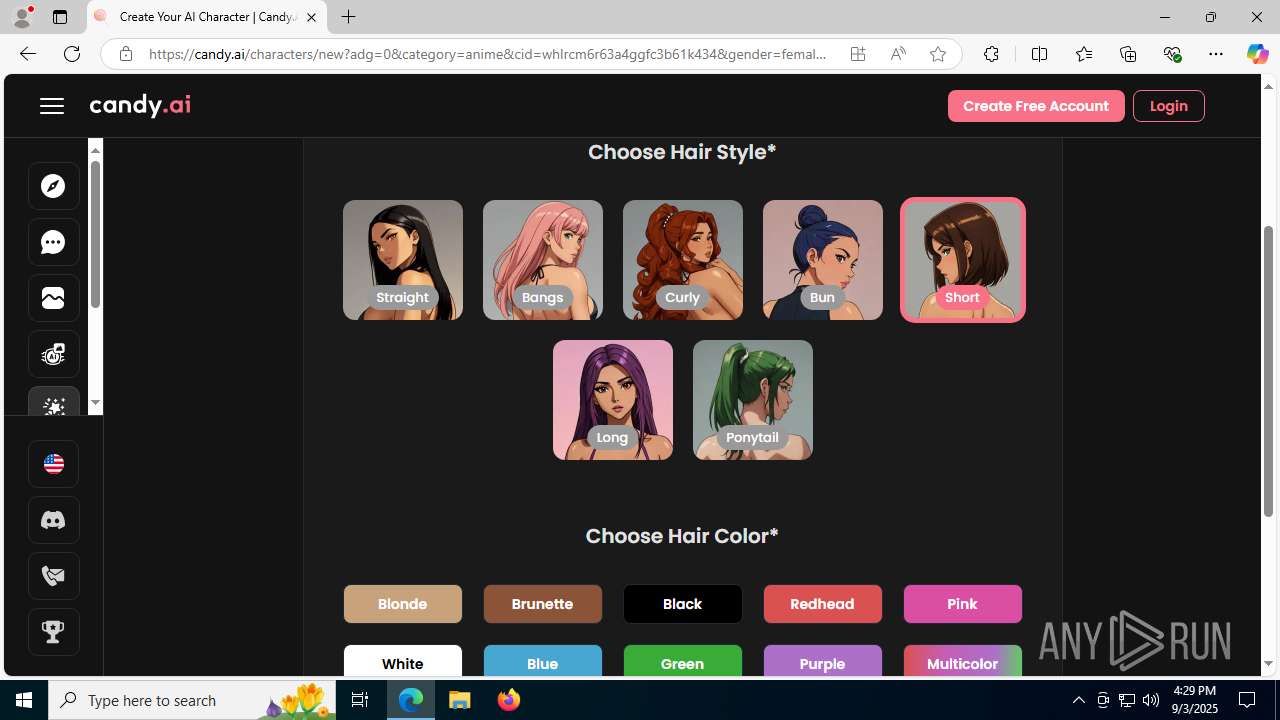Screen dimensions: 1280x720
Task: Open the Action Center notifications icon
Action: [x=1247, y=700]
